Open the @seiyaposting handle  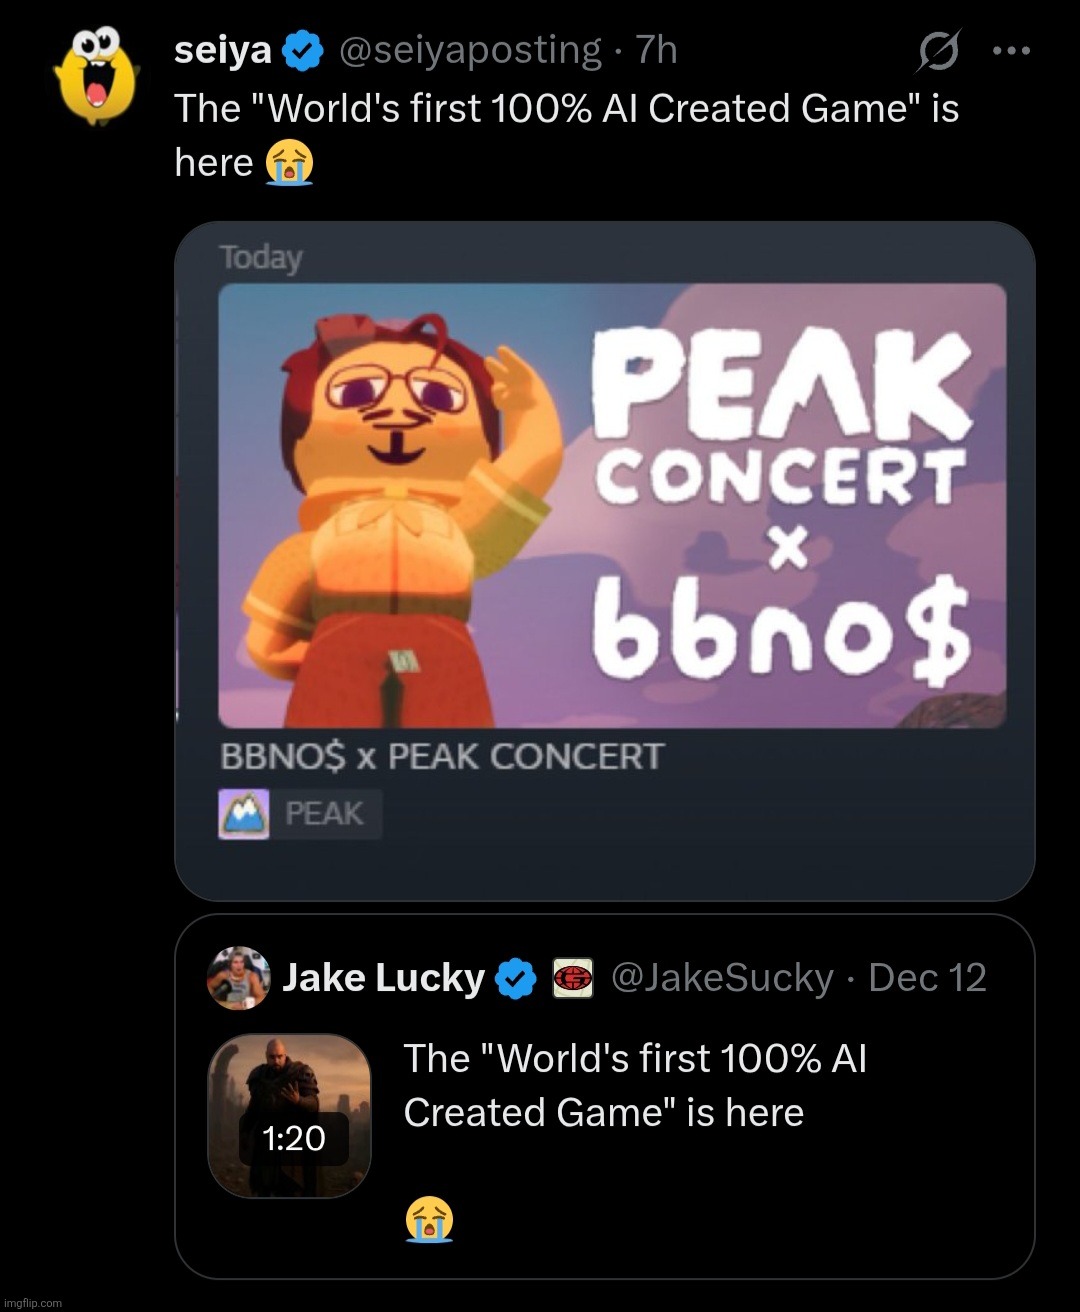[x=471, y=51]
